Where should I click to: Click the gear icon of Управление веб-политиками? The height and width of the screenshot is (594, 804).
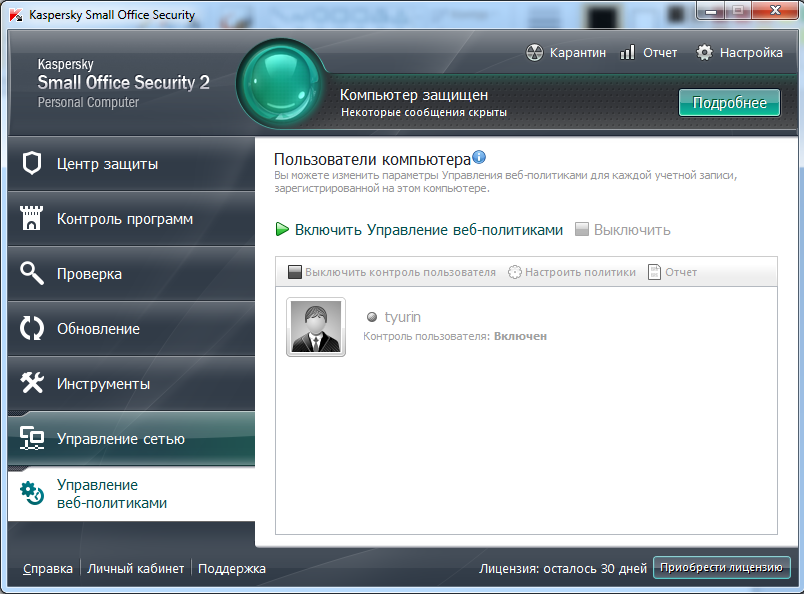point(32,493)
